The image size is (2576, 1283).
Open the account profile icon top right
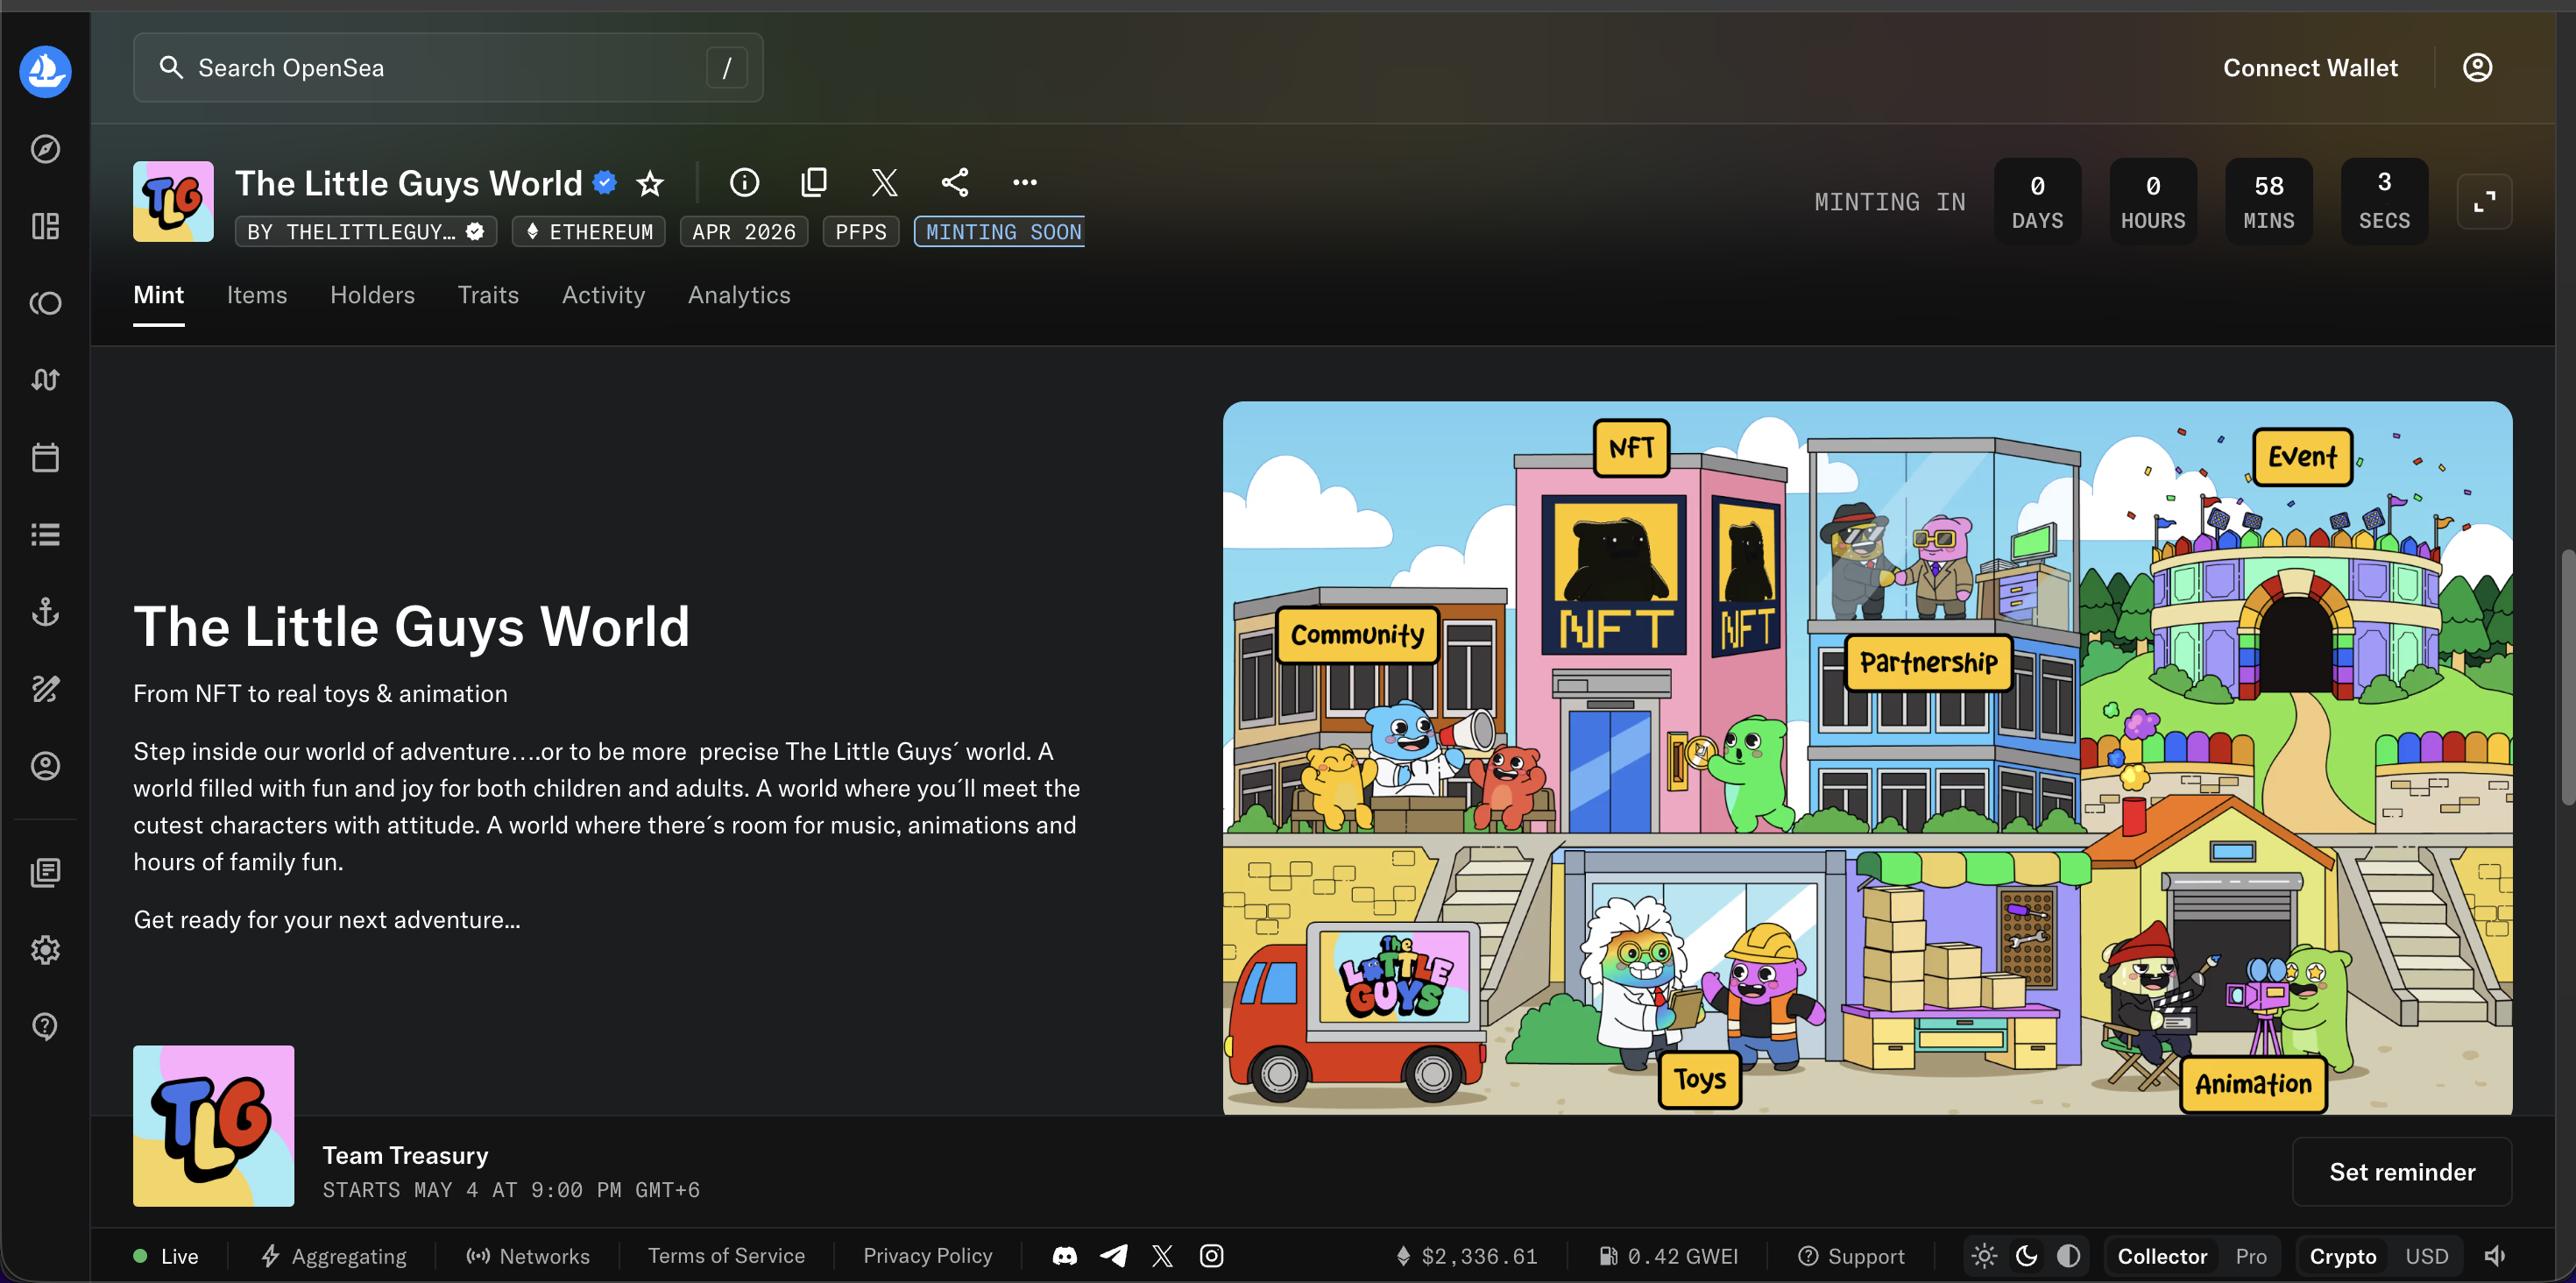(2477, 68)
